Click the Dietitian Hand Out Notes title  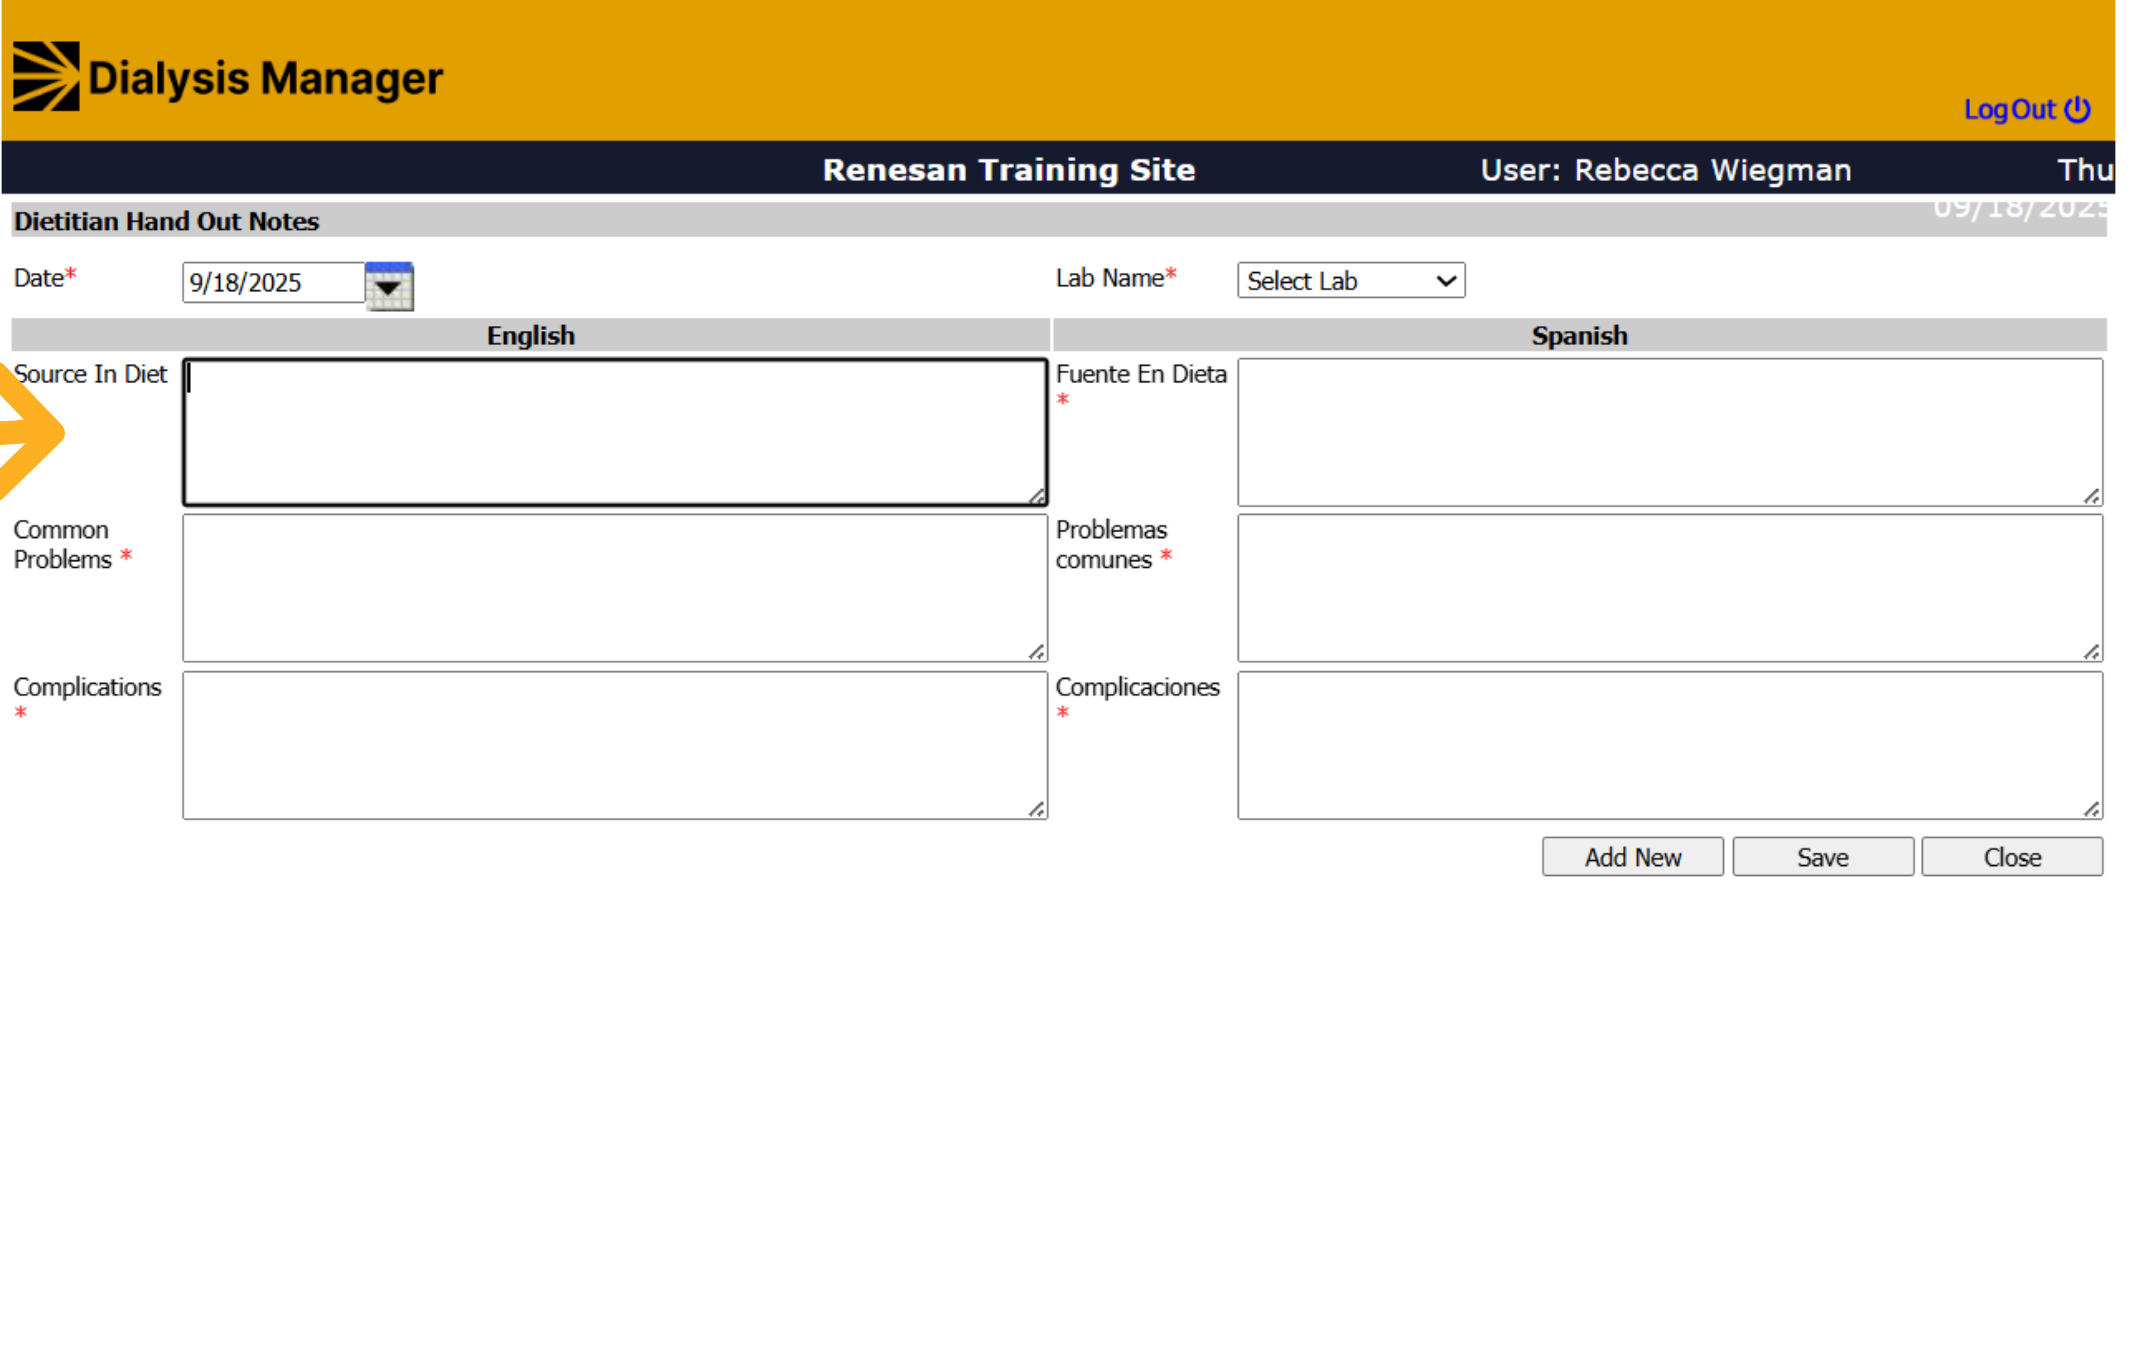[x=167, y=221]
